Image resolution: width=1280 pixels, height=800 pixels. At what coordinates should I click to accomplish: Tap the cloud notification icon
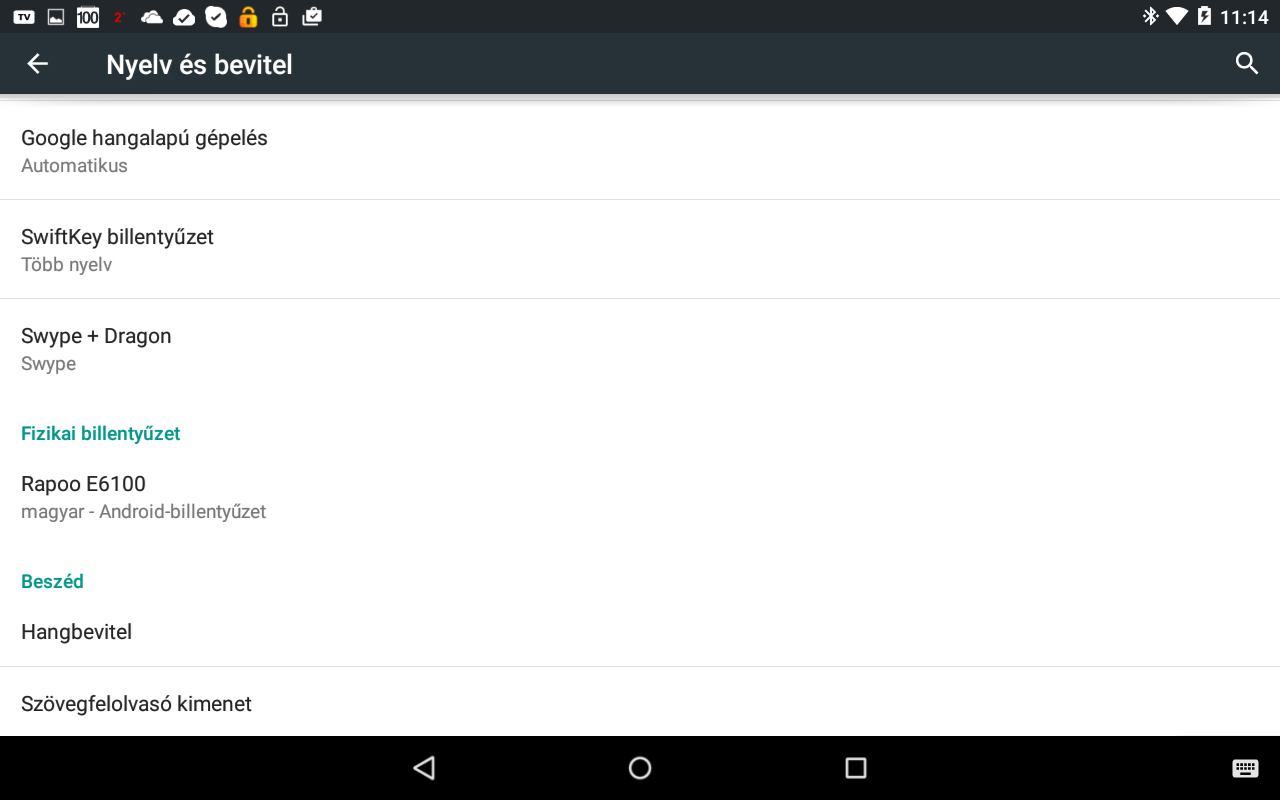(152, 17)
